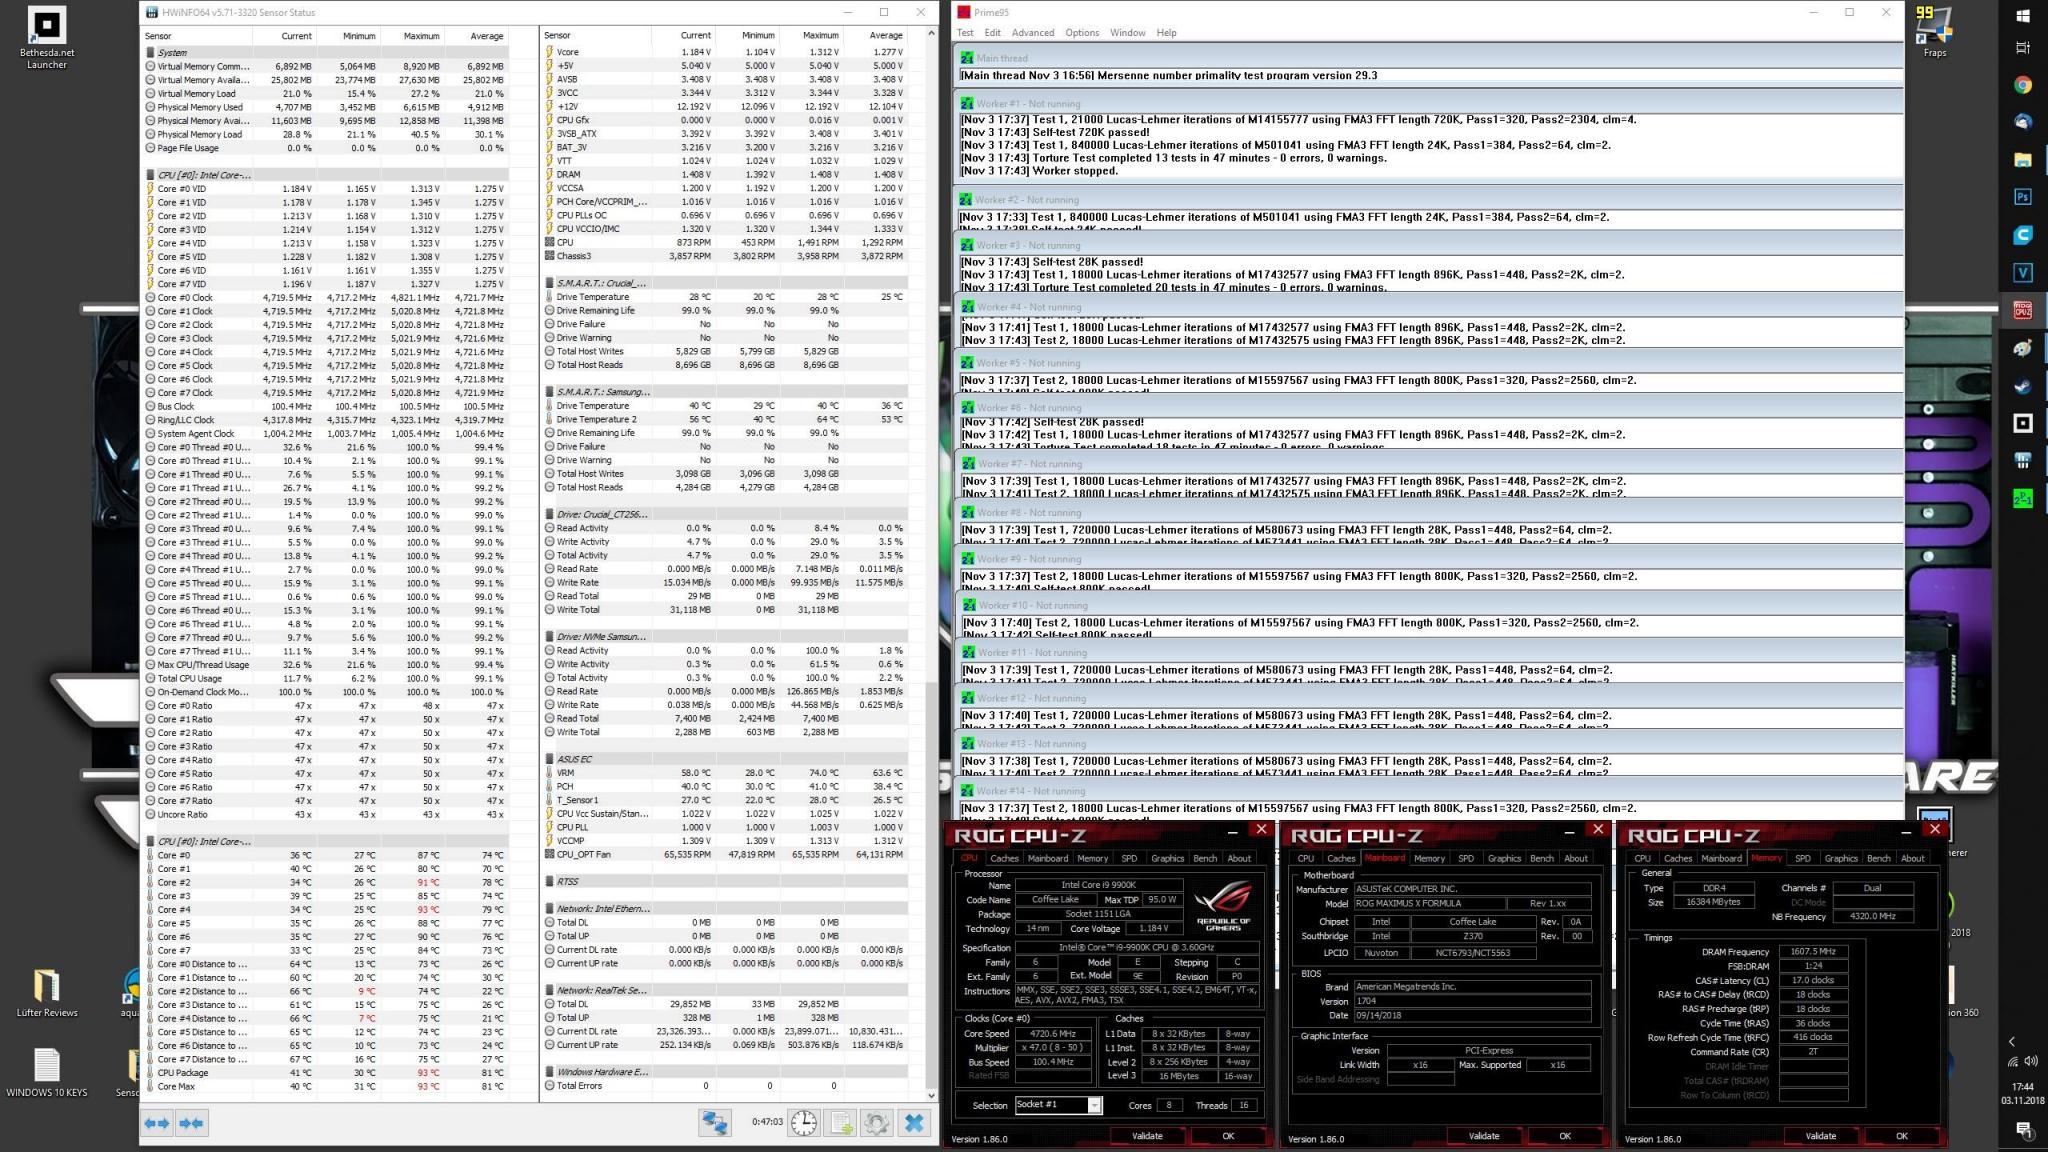
Task: Open Photoshop from the taskbar
Action: coord(2022,197)
